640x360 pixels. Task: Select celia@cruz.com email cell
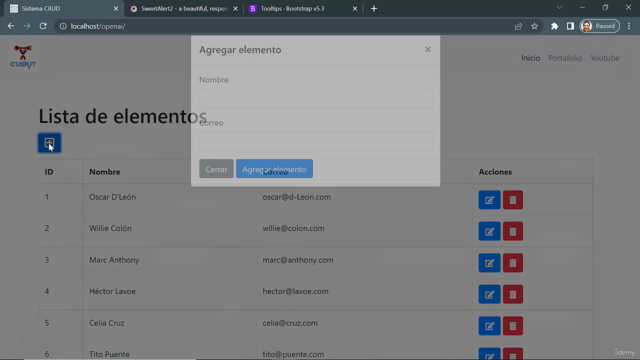(x=290, y=322)
